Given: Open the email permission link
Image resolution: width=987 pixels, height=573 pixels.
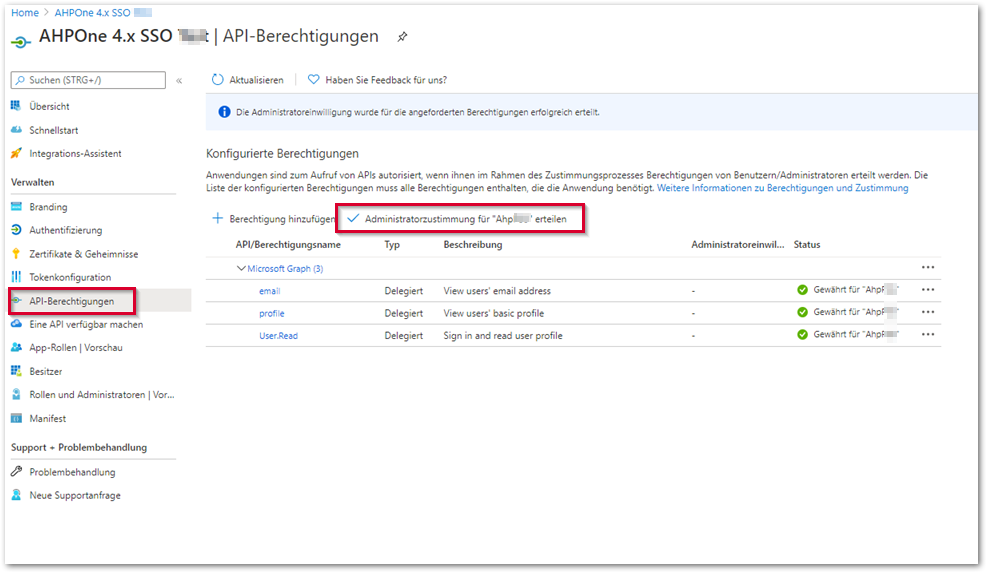Looking at the screenshot, I should tap(269, 291).
